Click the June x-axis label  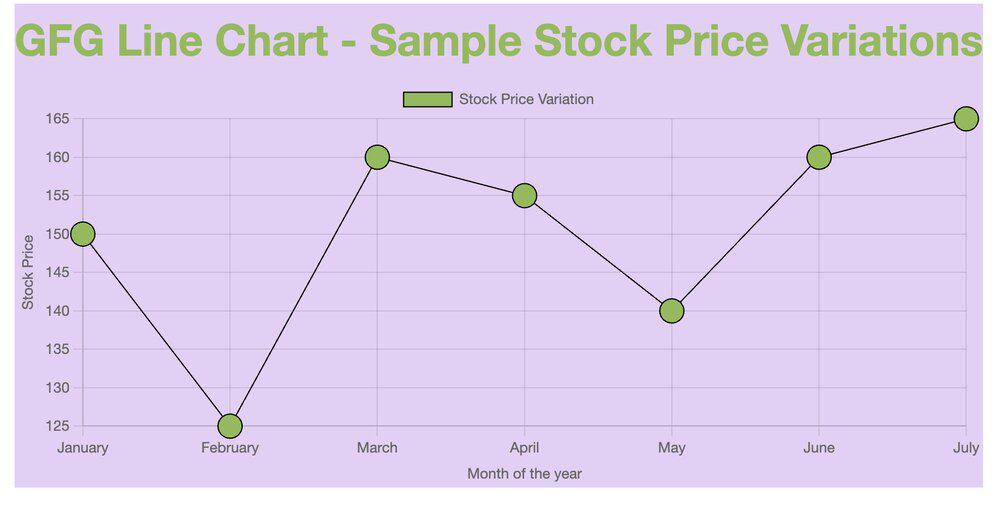coord(819,448)
